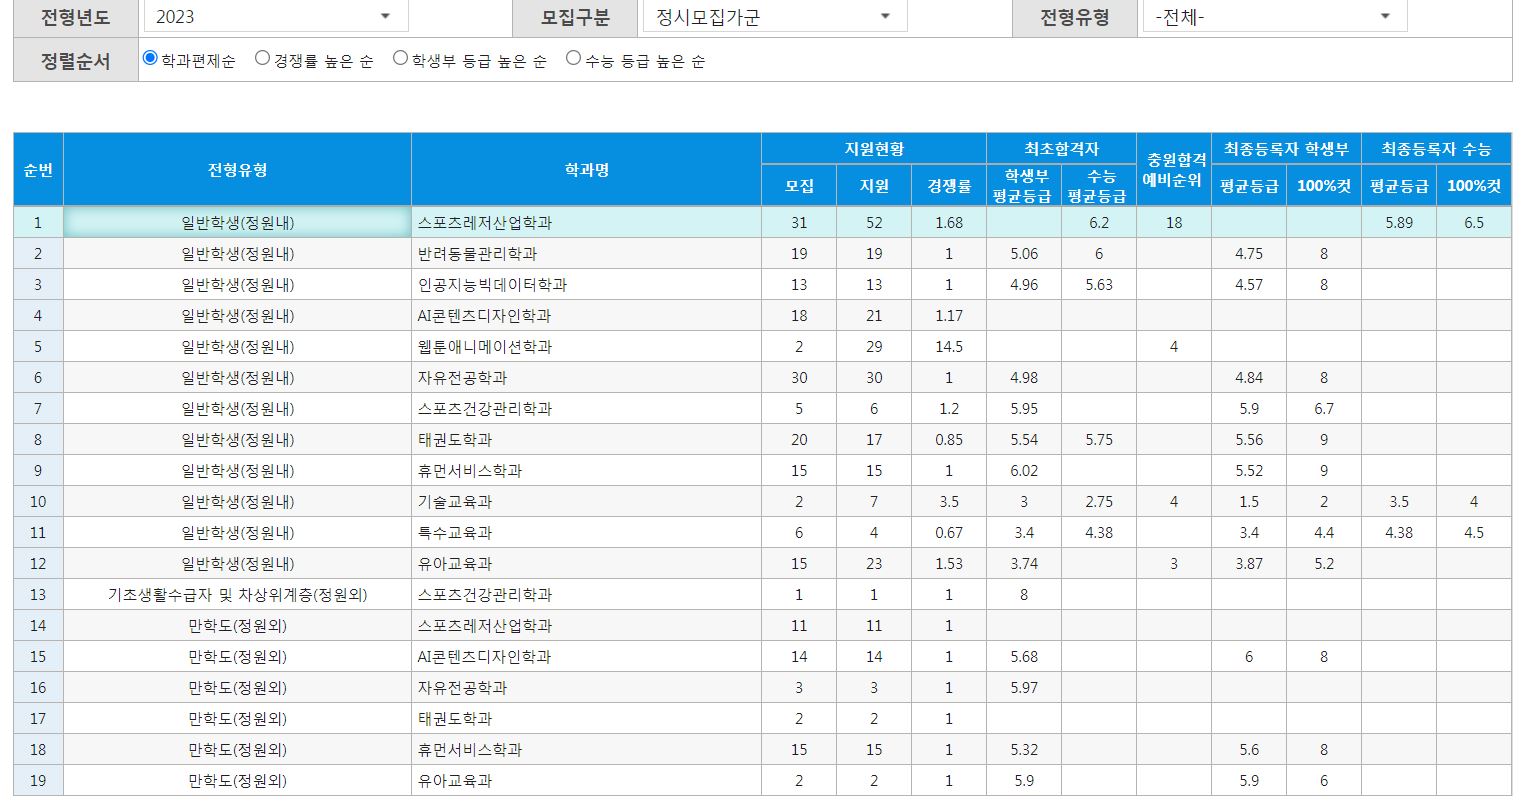
Task: Click the 특수교육과 department cell
Action: (x=586, y=532)
